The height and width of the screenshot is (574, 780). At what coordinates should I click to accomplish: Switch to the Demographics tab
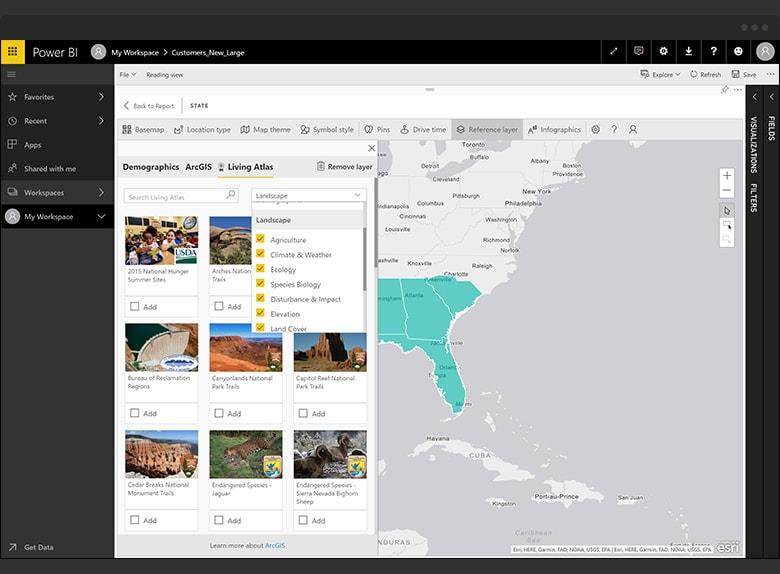(151, 167)
